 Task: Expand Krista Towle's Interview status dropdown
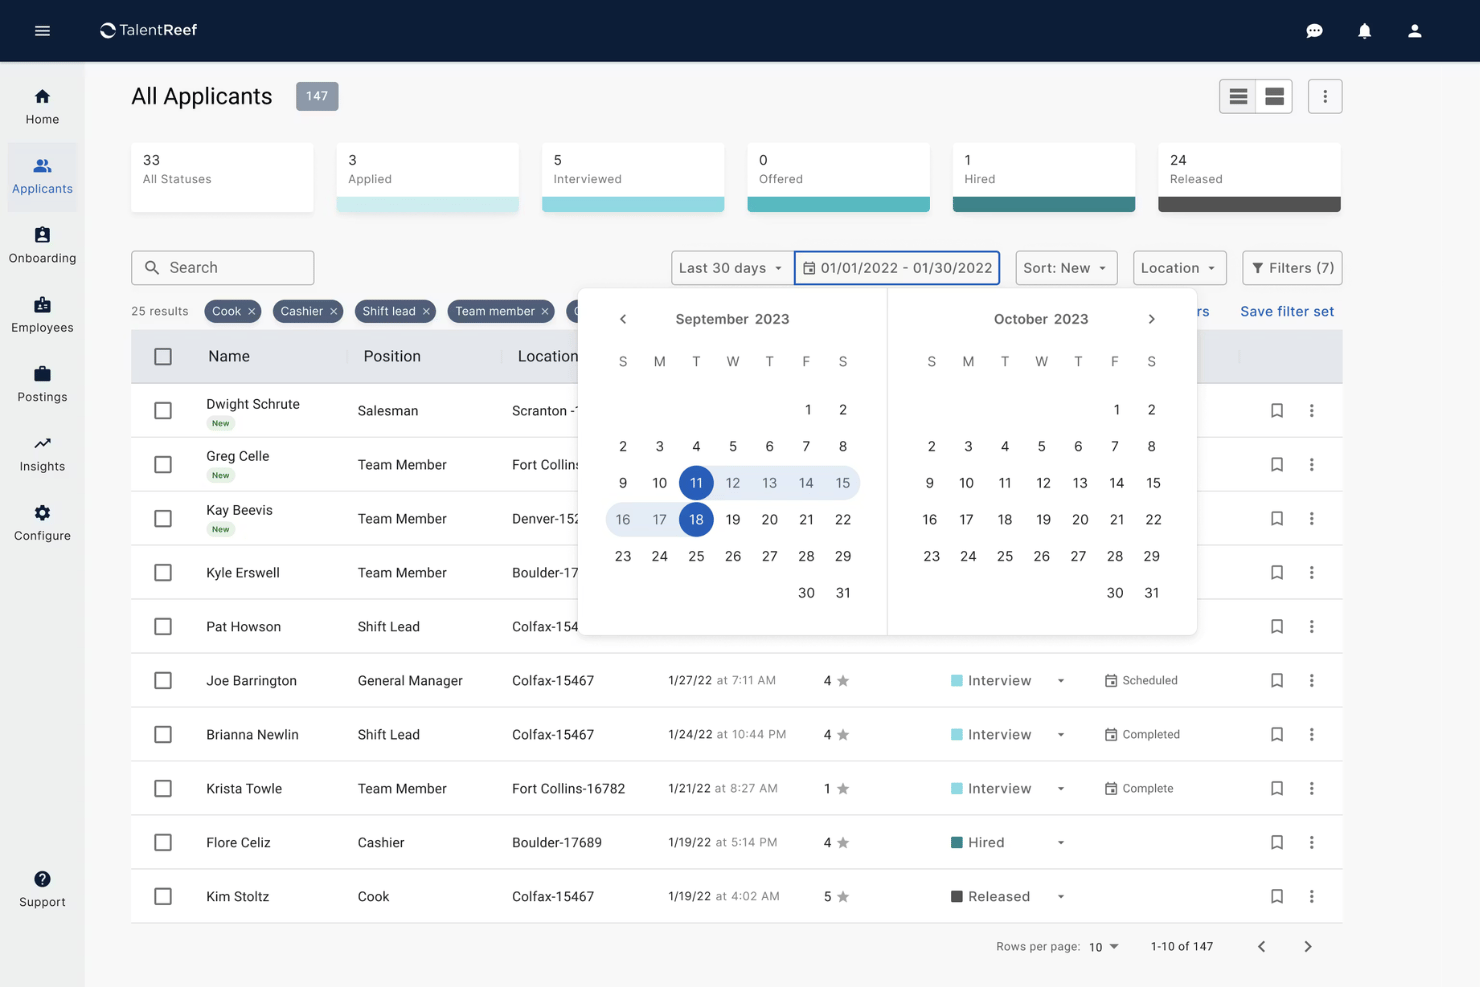(1061, 789)
